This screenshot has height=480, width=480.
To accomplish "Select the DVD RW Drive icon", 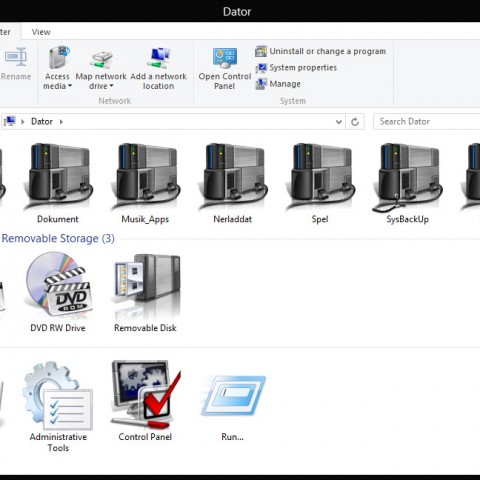I will click(59, 284).
